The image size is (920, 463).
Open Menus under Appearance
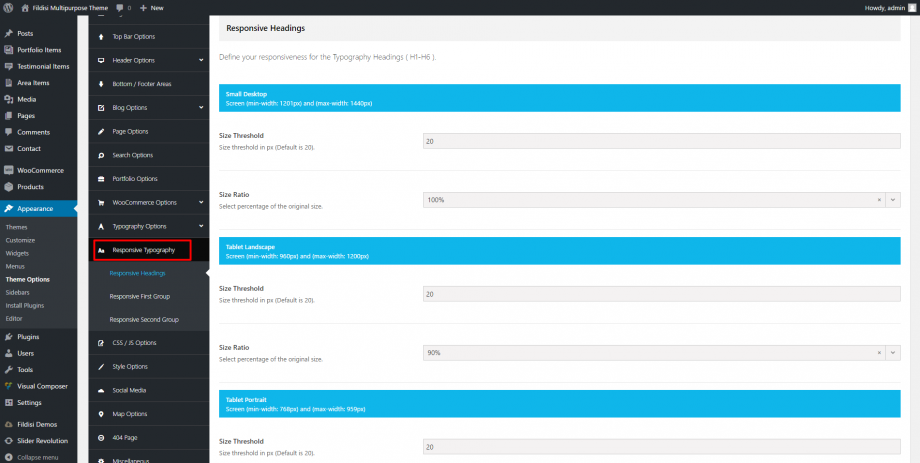pos(15,266)
